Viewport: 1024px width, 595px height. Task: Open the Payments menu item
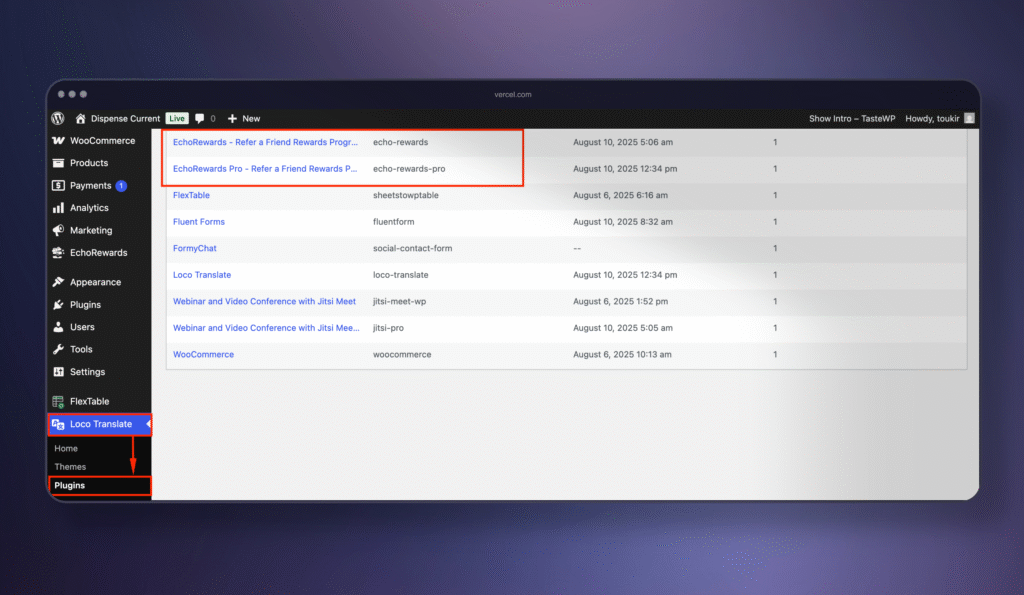click(x=90, y=185)
